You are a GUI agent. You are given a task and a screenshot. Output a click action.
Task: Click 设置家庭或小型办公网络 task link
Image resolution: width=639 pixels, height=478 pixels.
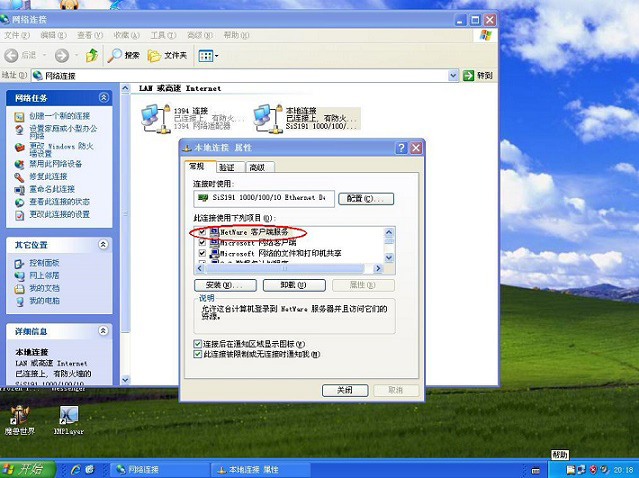pos(63,132)
